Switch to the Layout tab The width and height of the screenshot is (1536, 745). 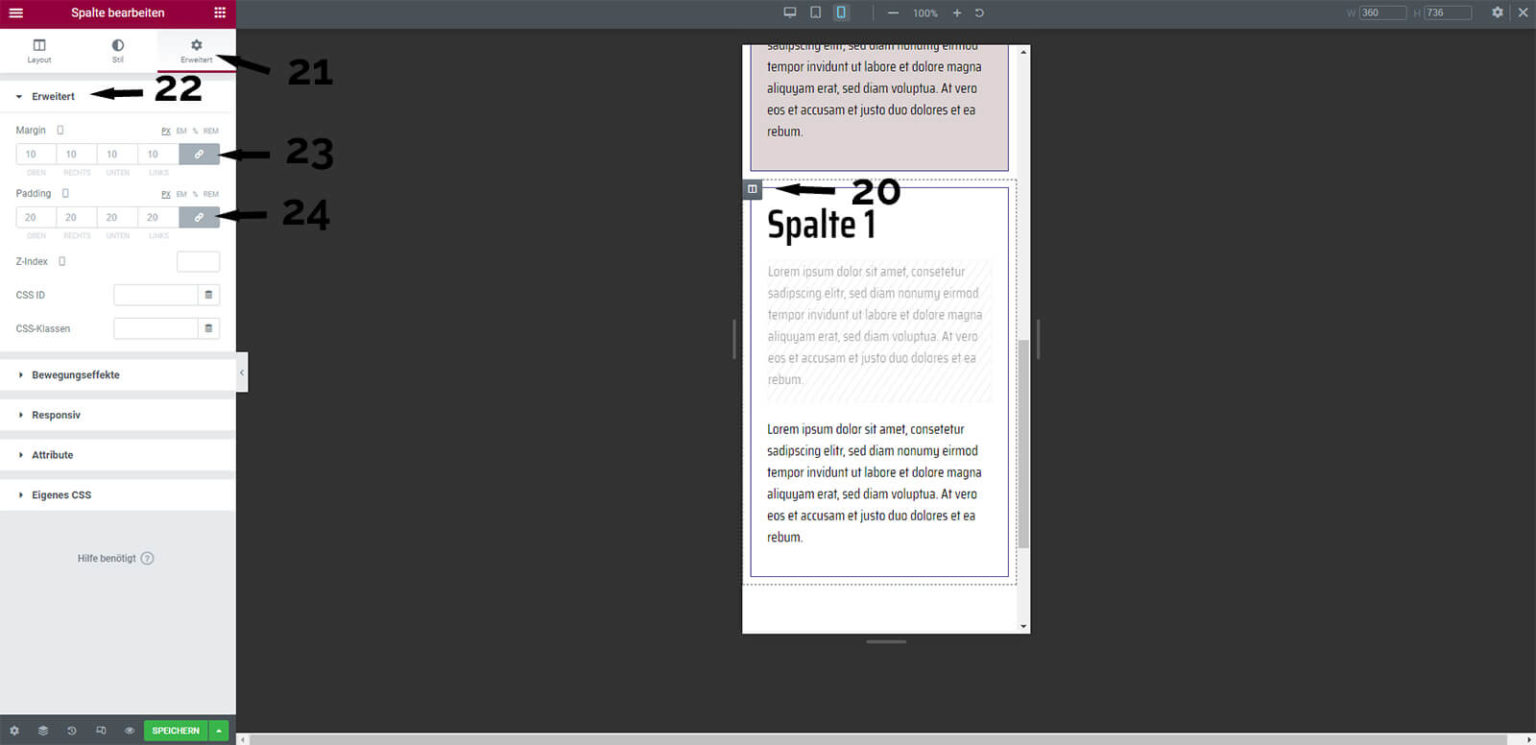pyautogui.click(x=39, y=52)
